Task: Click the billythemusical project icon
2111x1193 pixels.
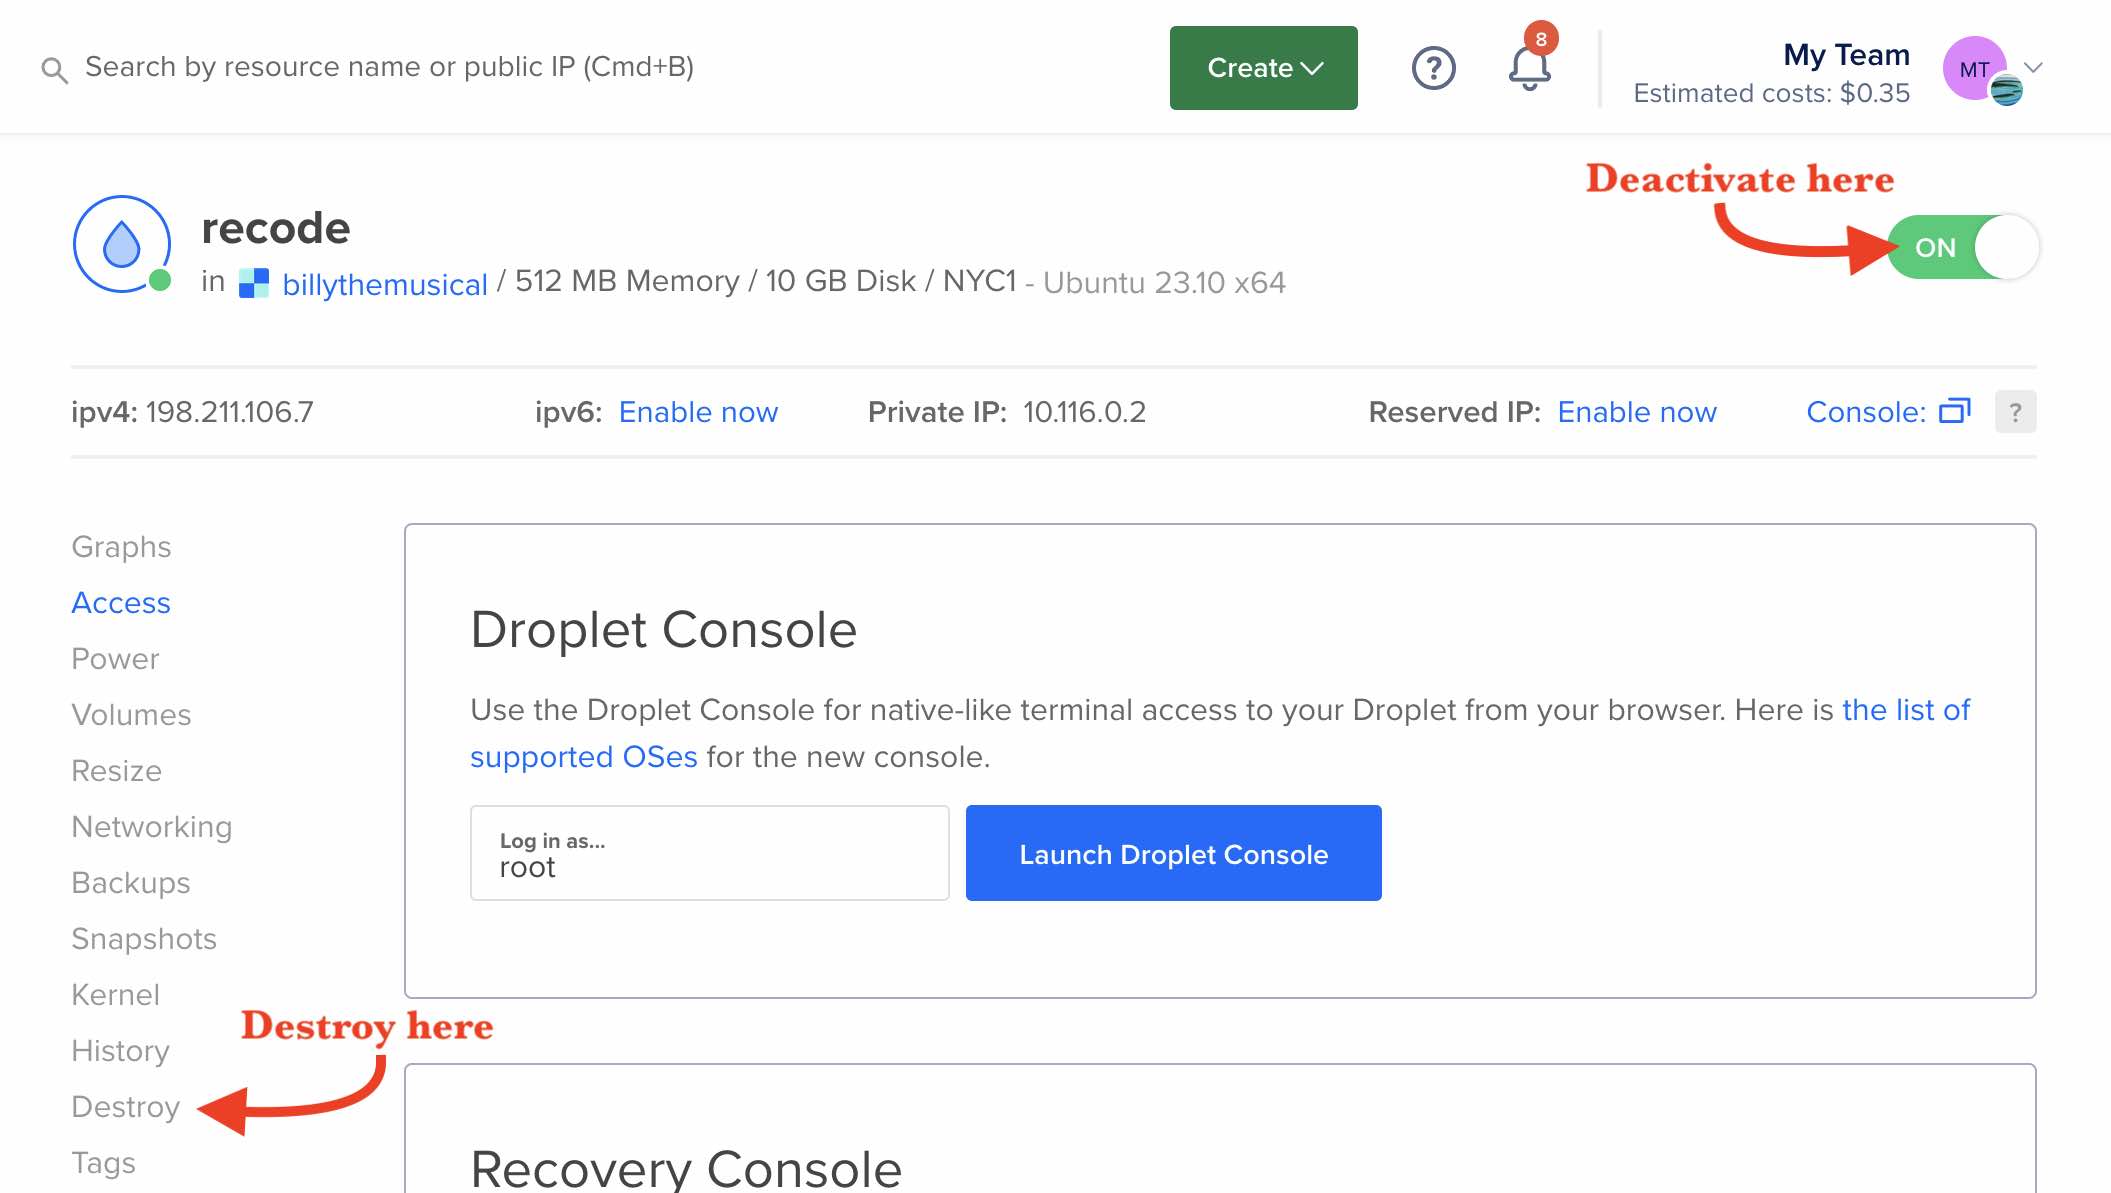Action: [x=254, y=283]
